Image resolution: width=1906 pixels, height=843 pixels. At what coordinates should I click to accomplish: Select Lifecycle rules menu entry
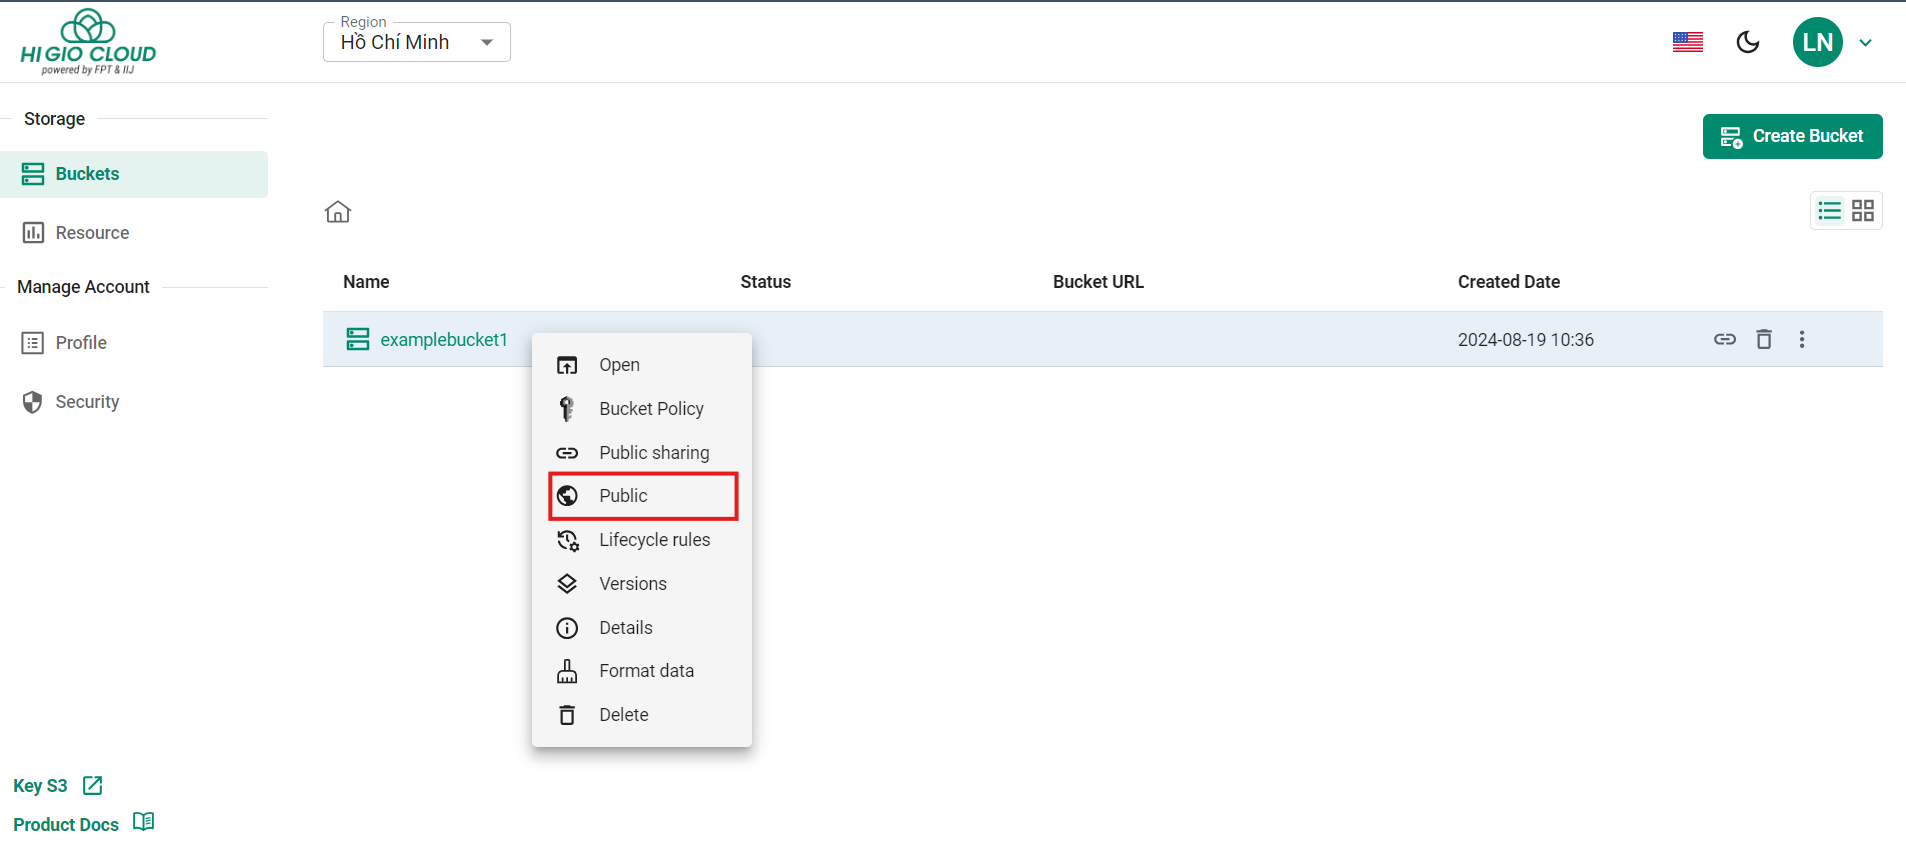654,540
